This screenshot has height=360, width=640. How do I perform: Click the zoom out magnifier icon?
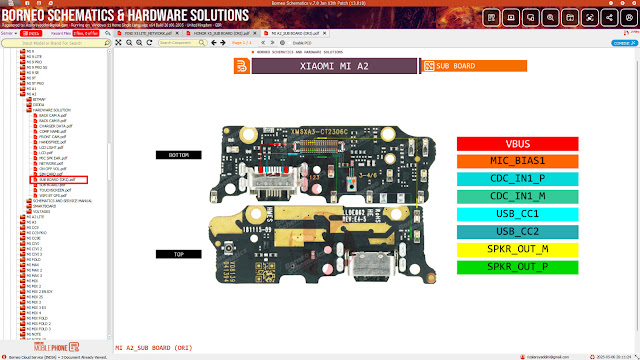click(129, 42)
